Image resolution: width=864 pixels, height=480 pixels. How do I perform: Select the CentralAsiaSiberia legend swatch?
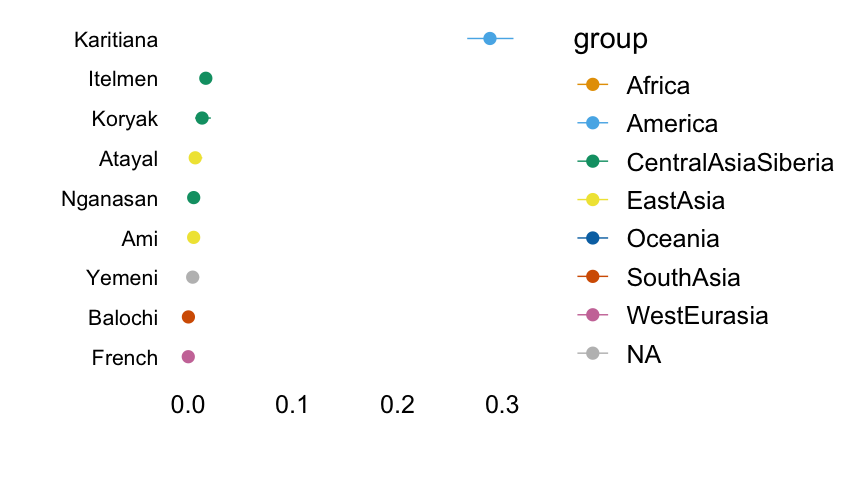(592, 162)
